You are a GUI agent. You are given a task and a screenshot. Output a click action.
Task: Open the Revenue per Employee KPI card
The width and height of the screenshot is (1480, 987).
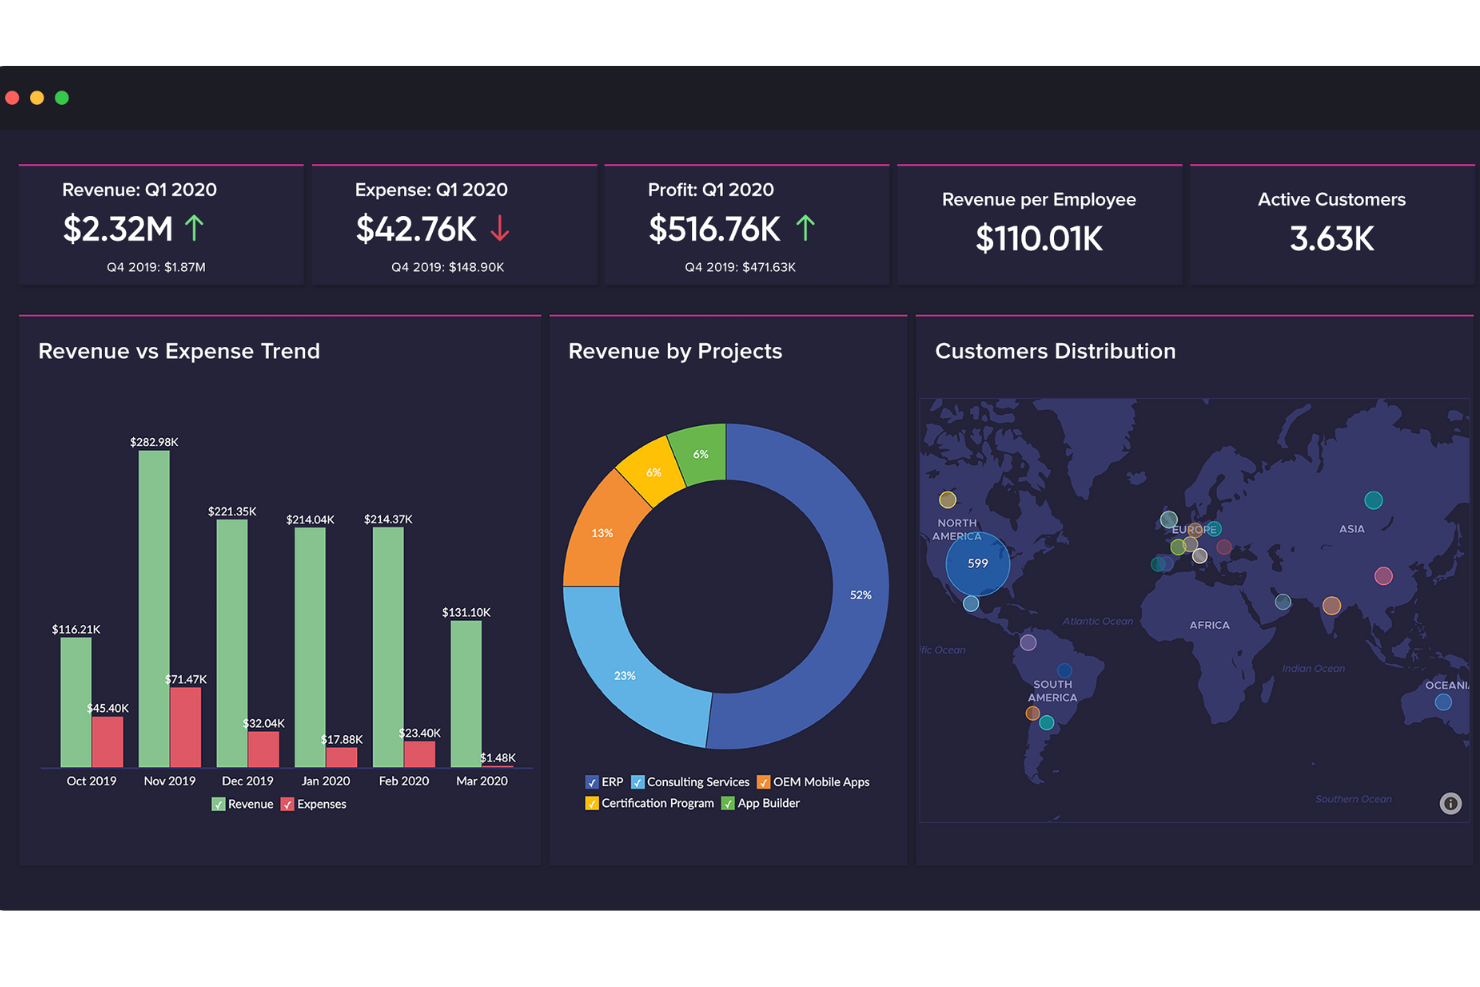coord(1039,223)
